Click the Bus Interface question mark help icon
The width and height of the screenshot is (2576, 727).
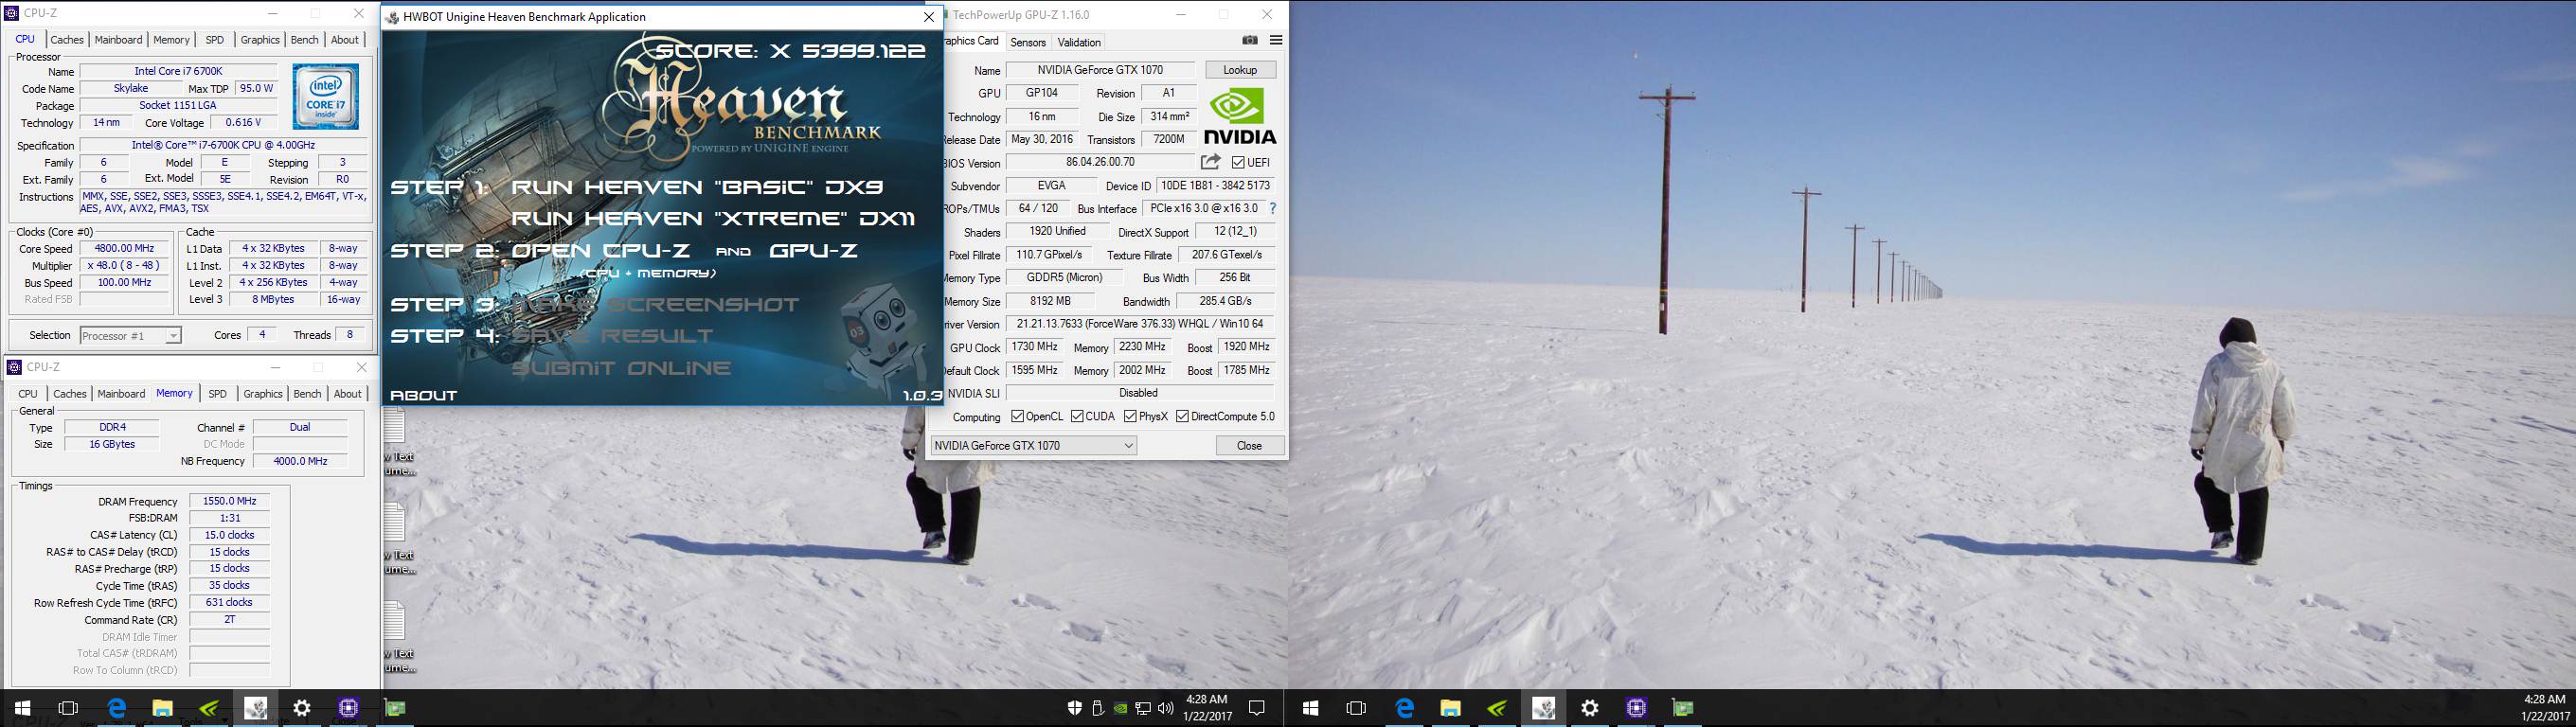pos(1272,208)
